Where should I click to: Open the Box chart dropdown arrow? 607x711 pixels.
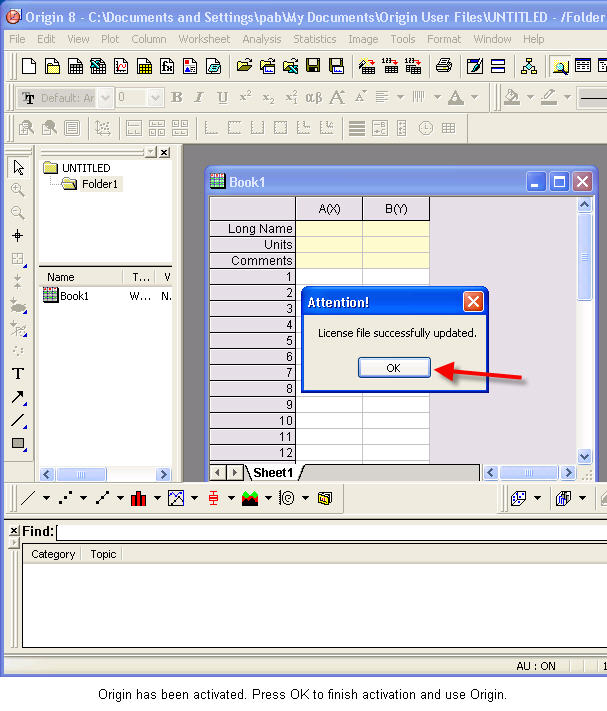[x=231, y=498]
